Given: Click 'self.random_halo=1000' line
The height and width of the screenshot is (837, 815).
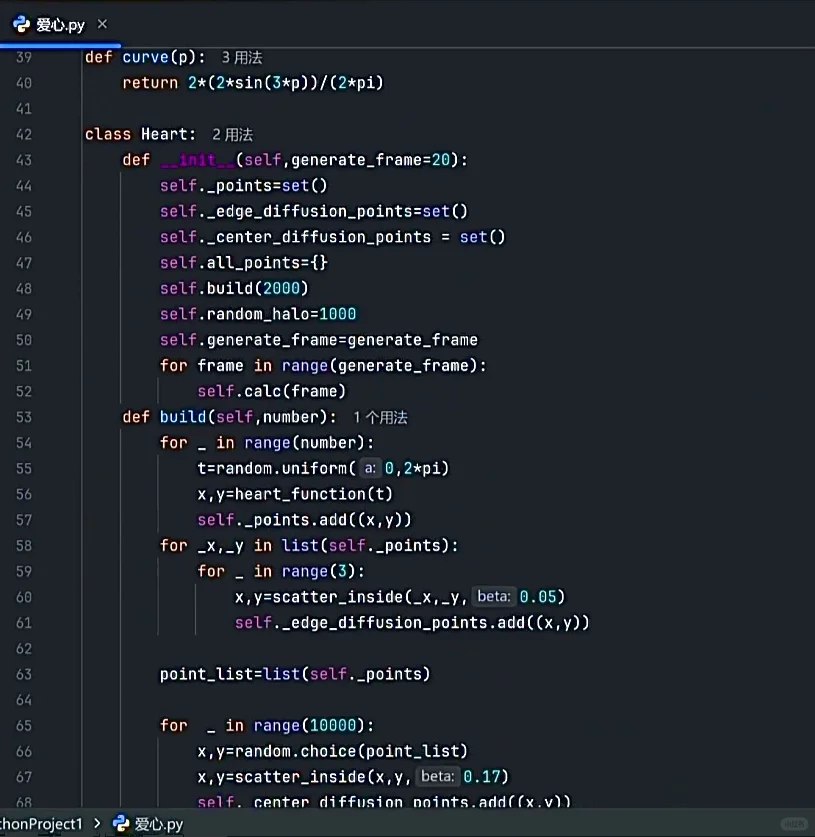Looking at the screenshot, I should point(258,314).
